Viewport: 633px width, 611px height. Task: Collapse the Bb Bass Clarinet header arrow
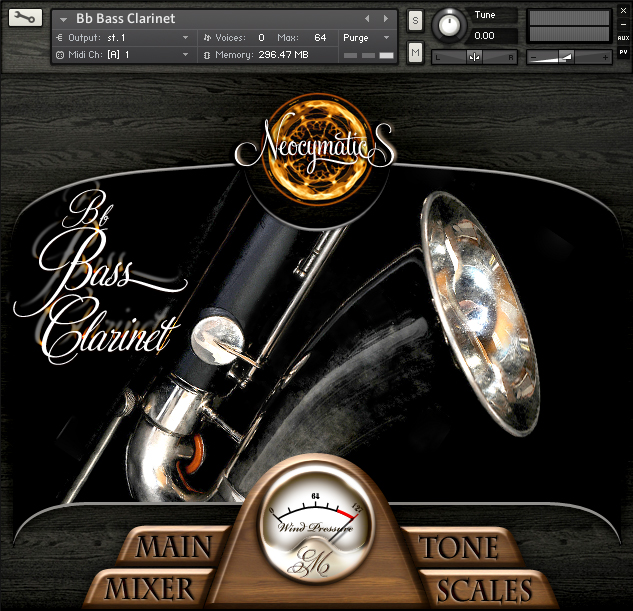click(x=63, y=19)
